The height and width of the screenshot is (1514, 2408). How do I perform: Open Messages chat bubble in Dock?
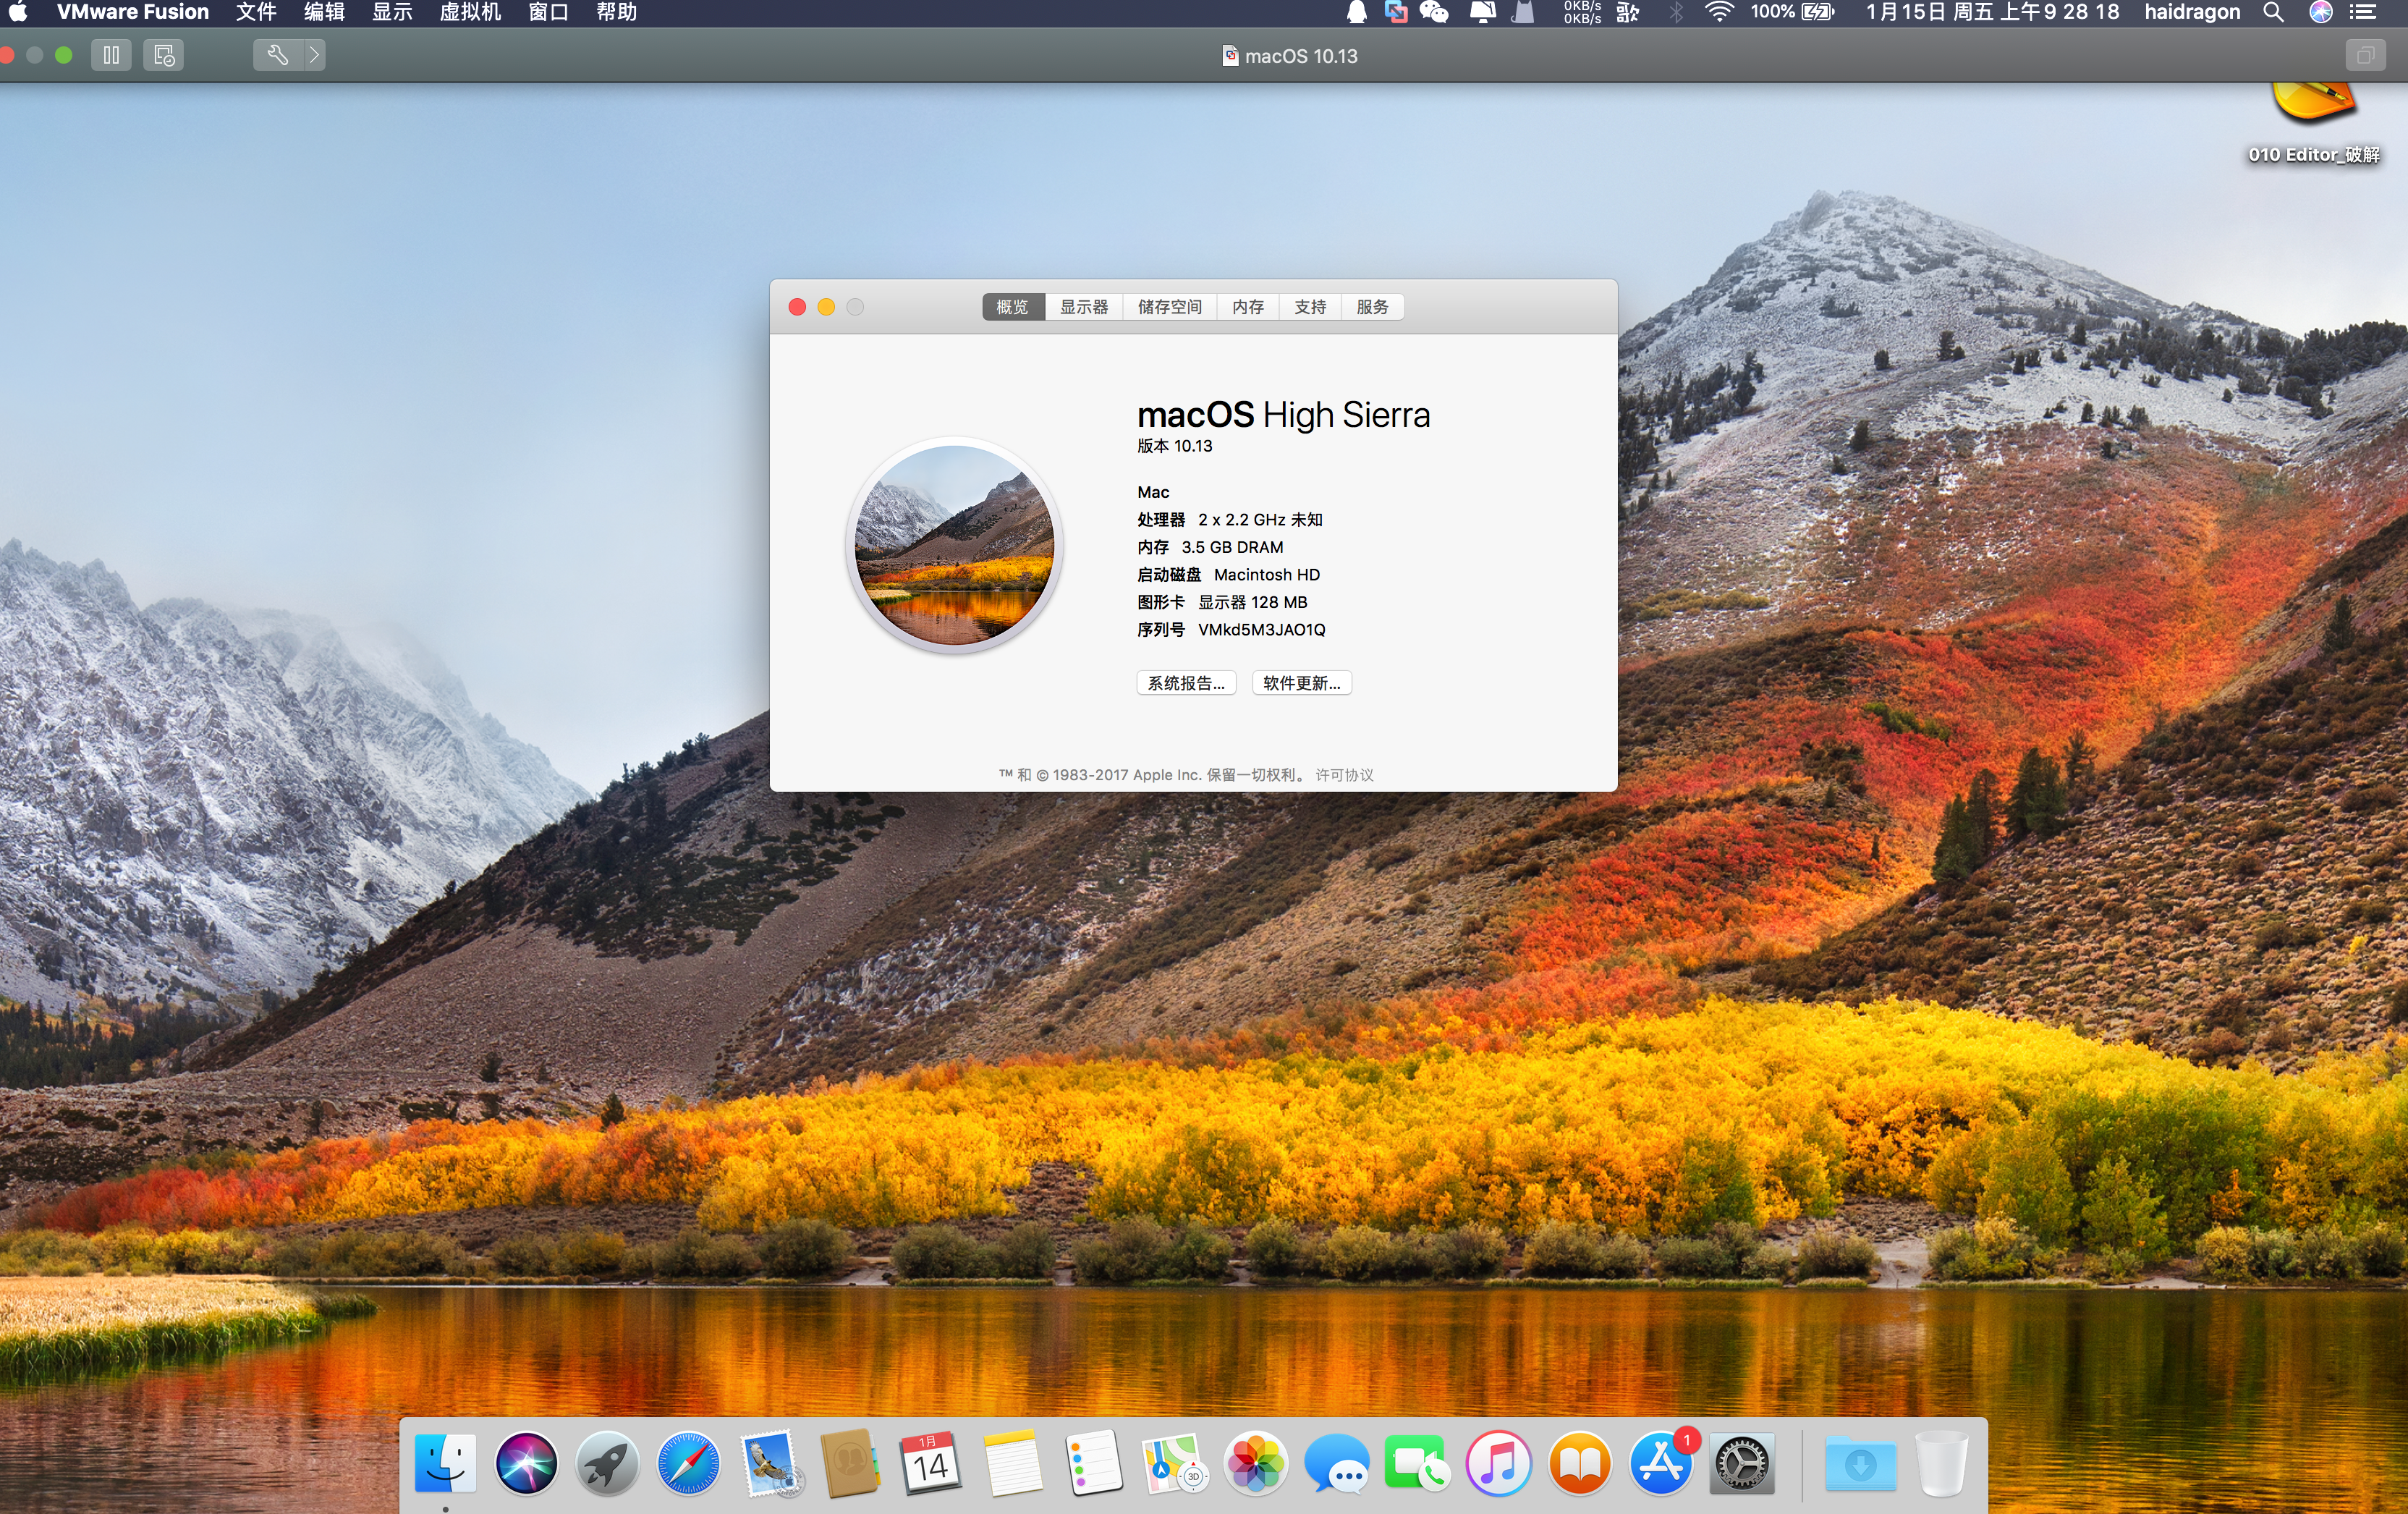pos(1337,1464)
